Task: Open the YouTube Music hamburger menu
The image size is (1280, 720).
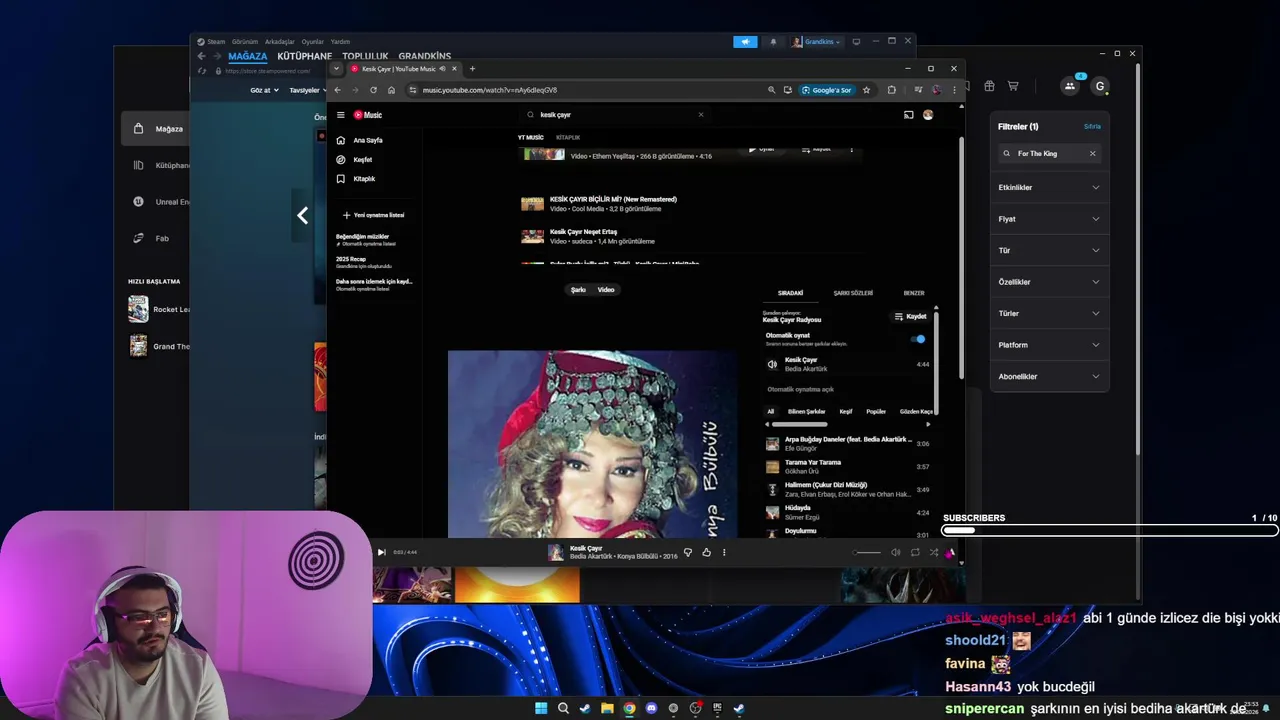Action: tap(340, 115)
